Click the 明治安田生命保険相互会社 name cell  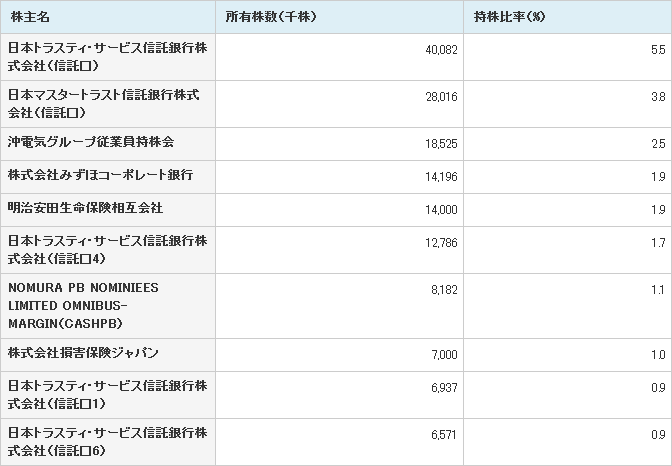click(108, 210)
